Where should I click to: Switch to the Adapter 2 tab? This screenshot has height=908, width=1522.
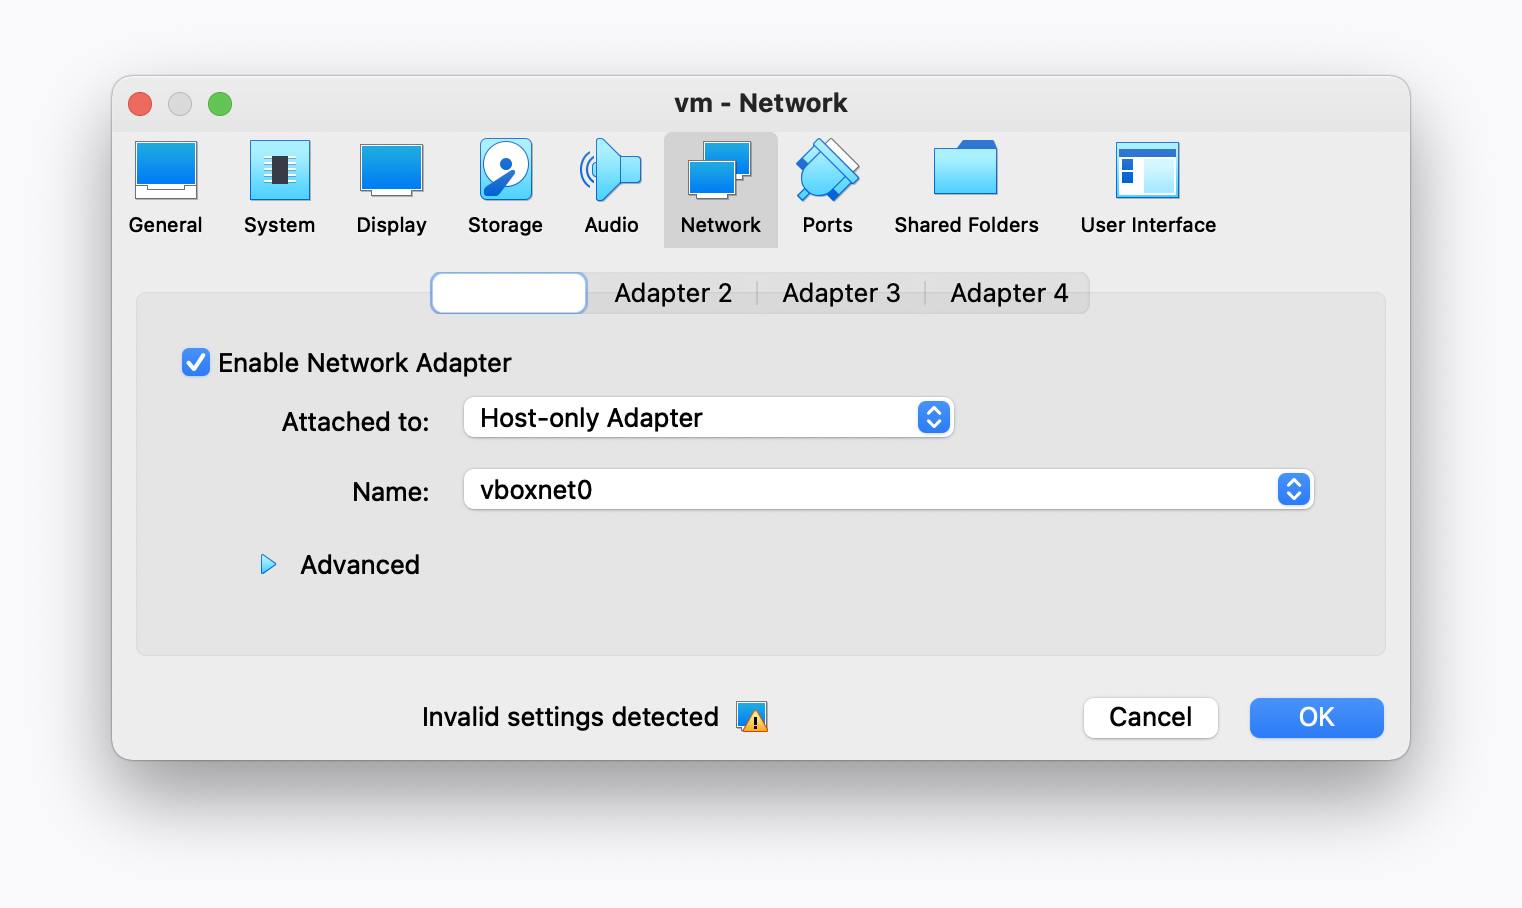coord(673,292)
